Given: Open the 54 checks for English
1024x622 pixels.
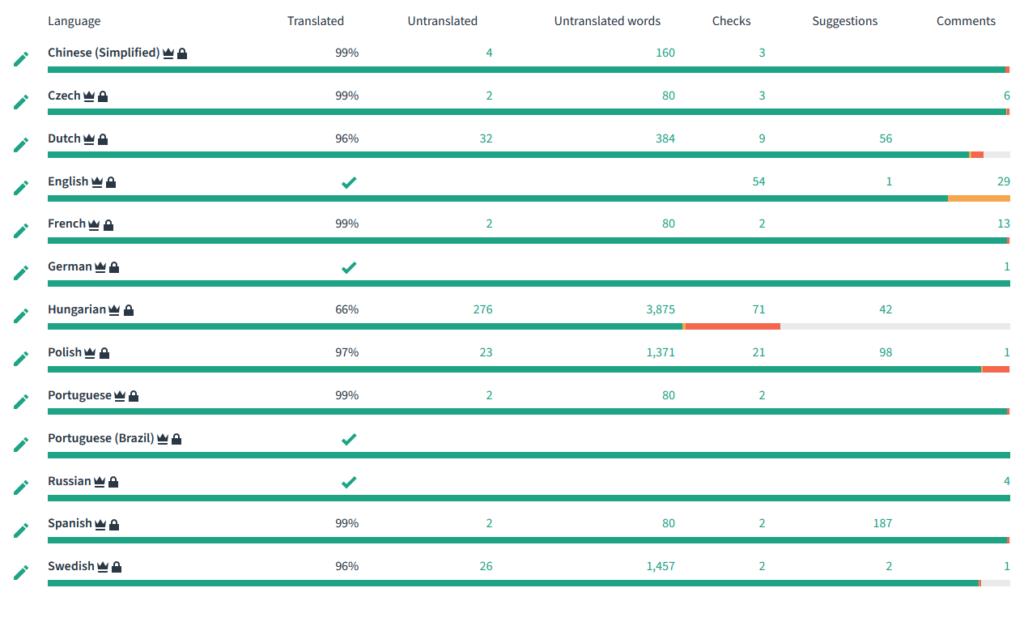Looking at the screenshot, I should 758,182.
